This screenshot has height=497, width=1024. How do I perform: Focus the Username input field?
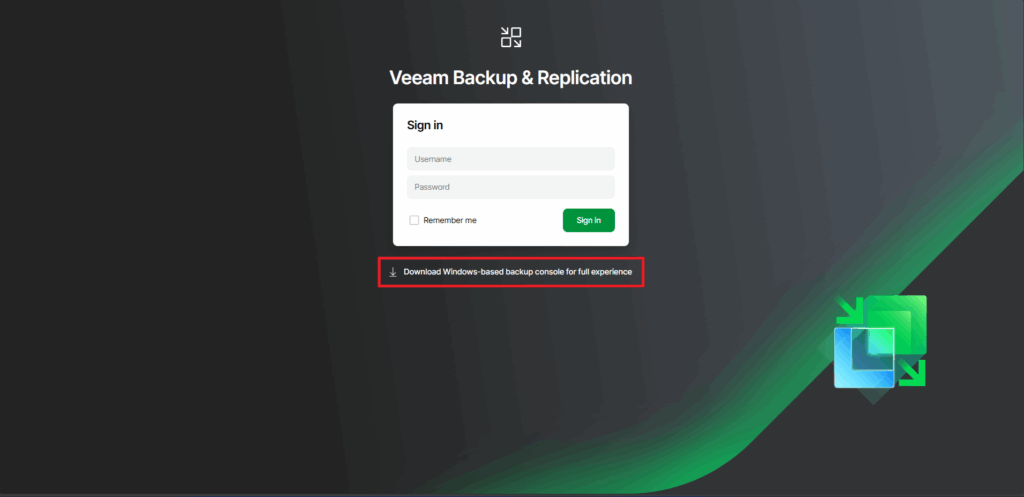(x=511, y=159)
